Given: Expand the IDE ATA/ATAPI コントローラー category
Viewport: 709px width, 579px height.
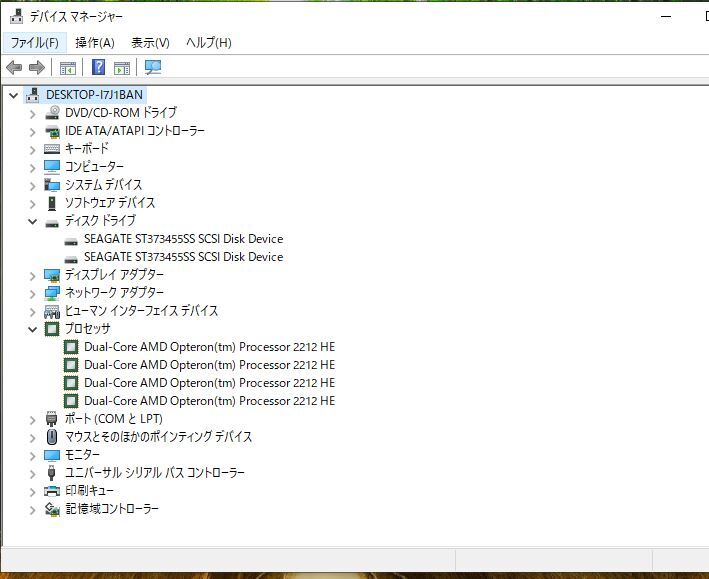Looking at the screenshot, I should coord(33,132).
